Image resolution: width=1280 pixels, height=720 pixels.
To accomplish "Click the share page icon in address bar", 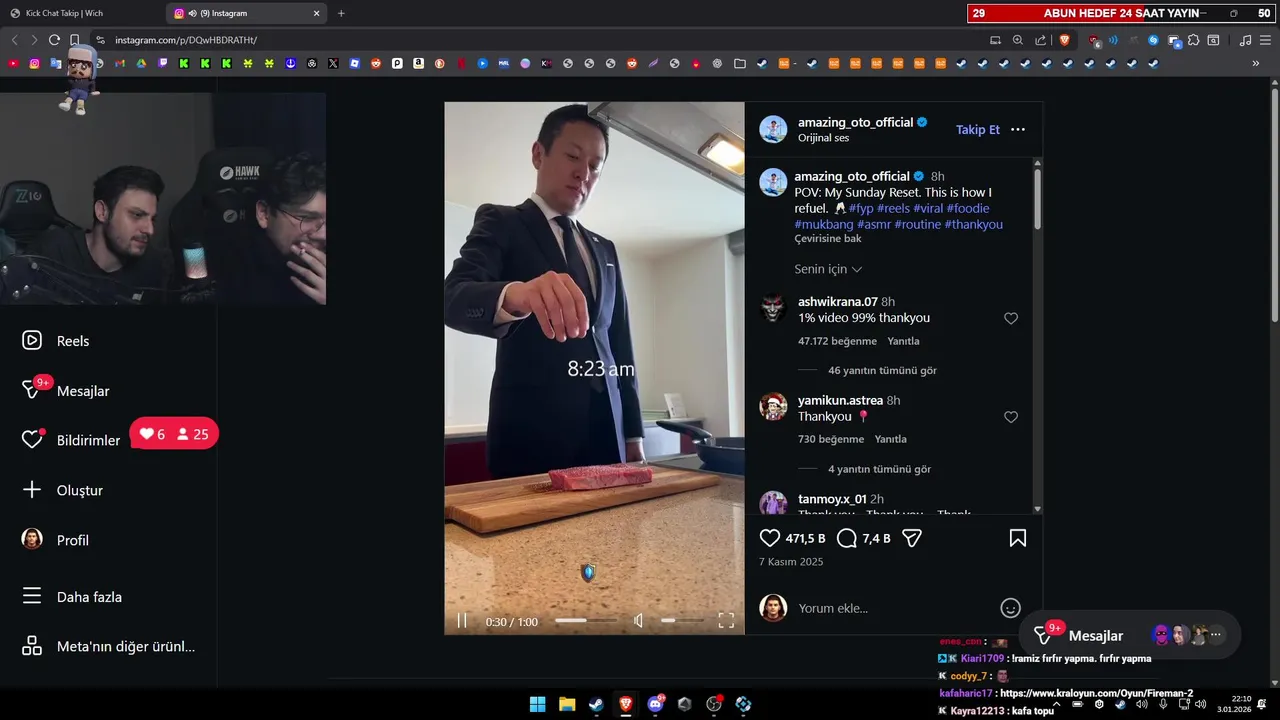I will (x=1040, y=40).
